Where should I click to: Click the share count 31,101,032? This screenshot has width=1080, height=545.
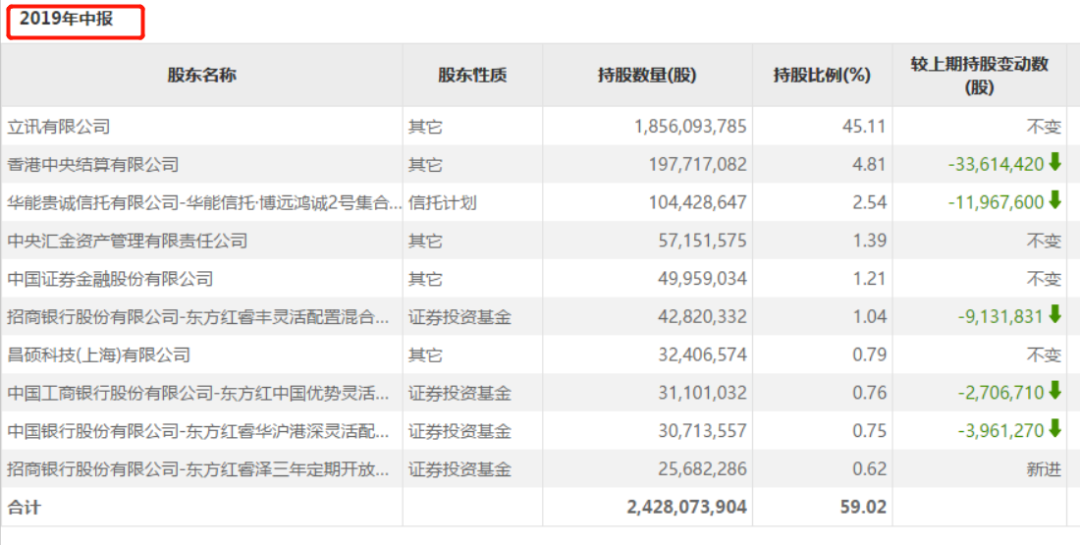tap(703, 393)
